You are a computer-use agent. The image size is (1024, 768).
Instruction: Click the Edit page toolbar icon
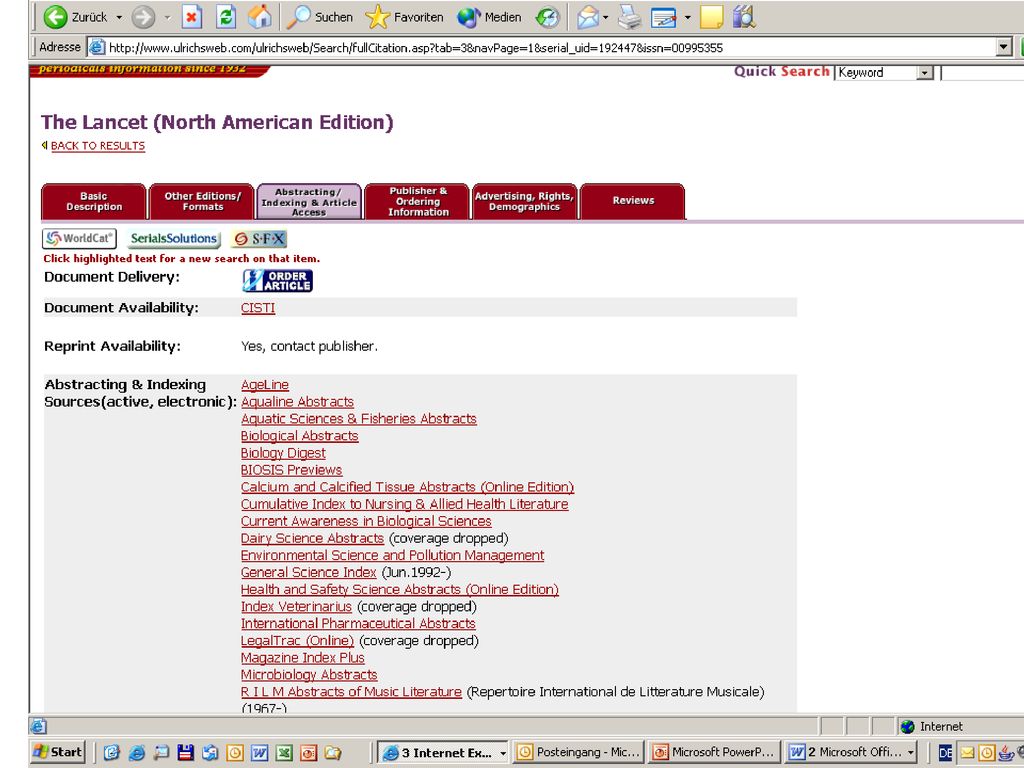coord(664,18)
